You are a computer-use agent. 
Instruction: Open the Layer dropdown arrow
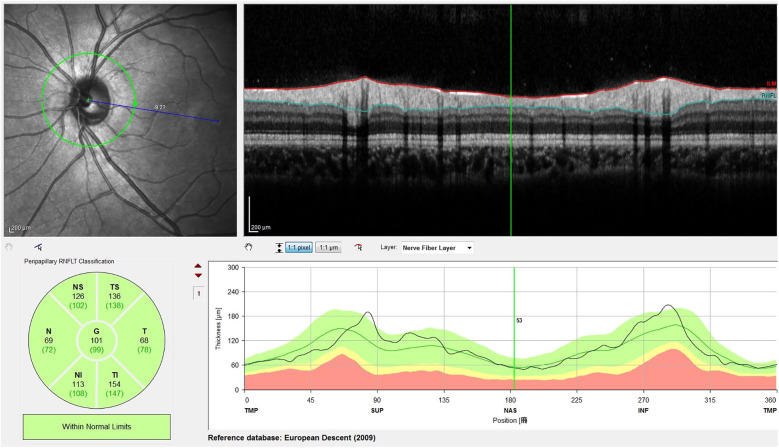click(469, 247)
